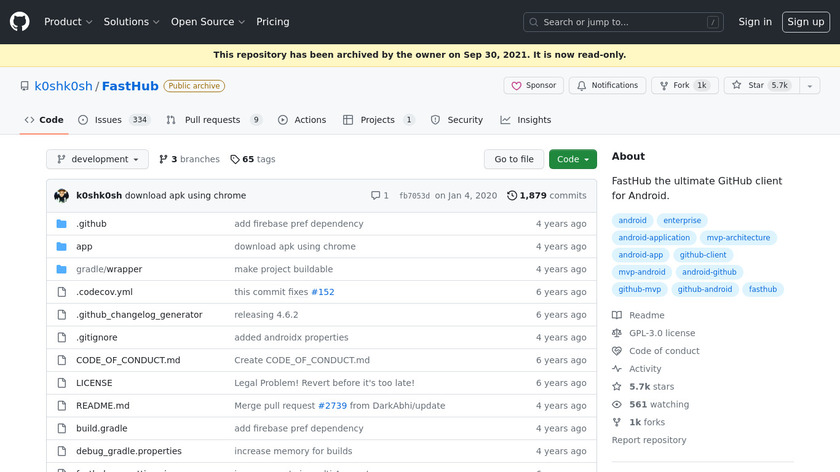Click the 65 tags link
This screenshot has width=840, height=472.
[252, 159]
